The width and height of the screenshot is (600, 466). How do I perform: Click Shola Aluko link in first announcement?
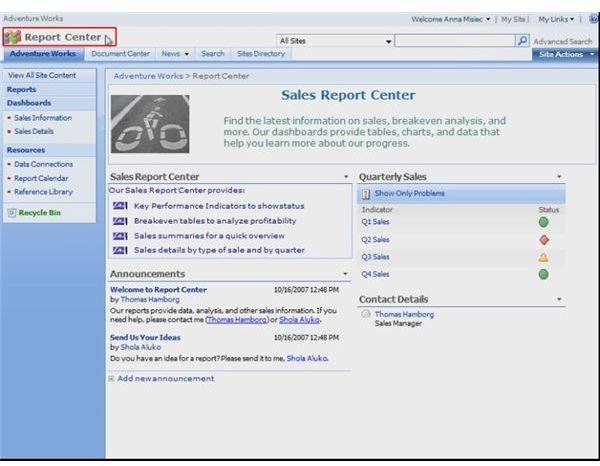299,320
